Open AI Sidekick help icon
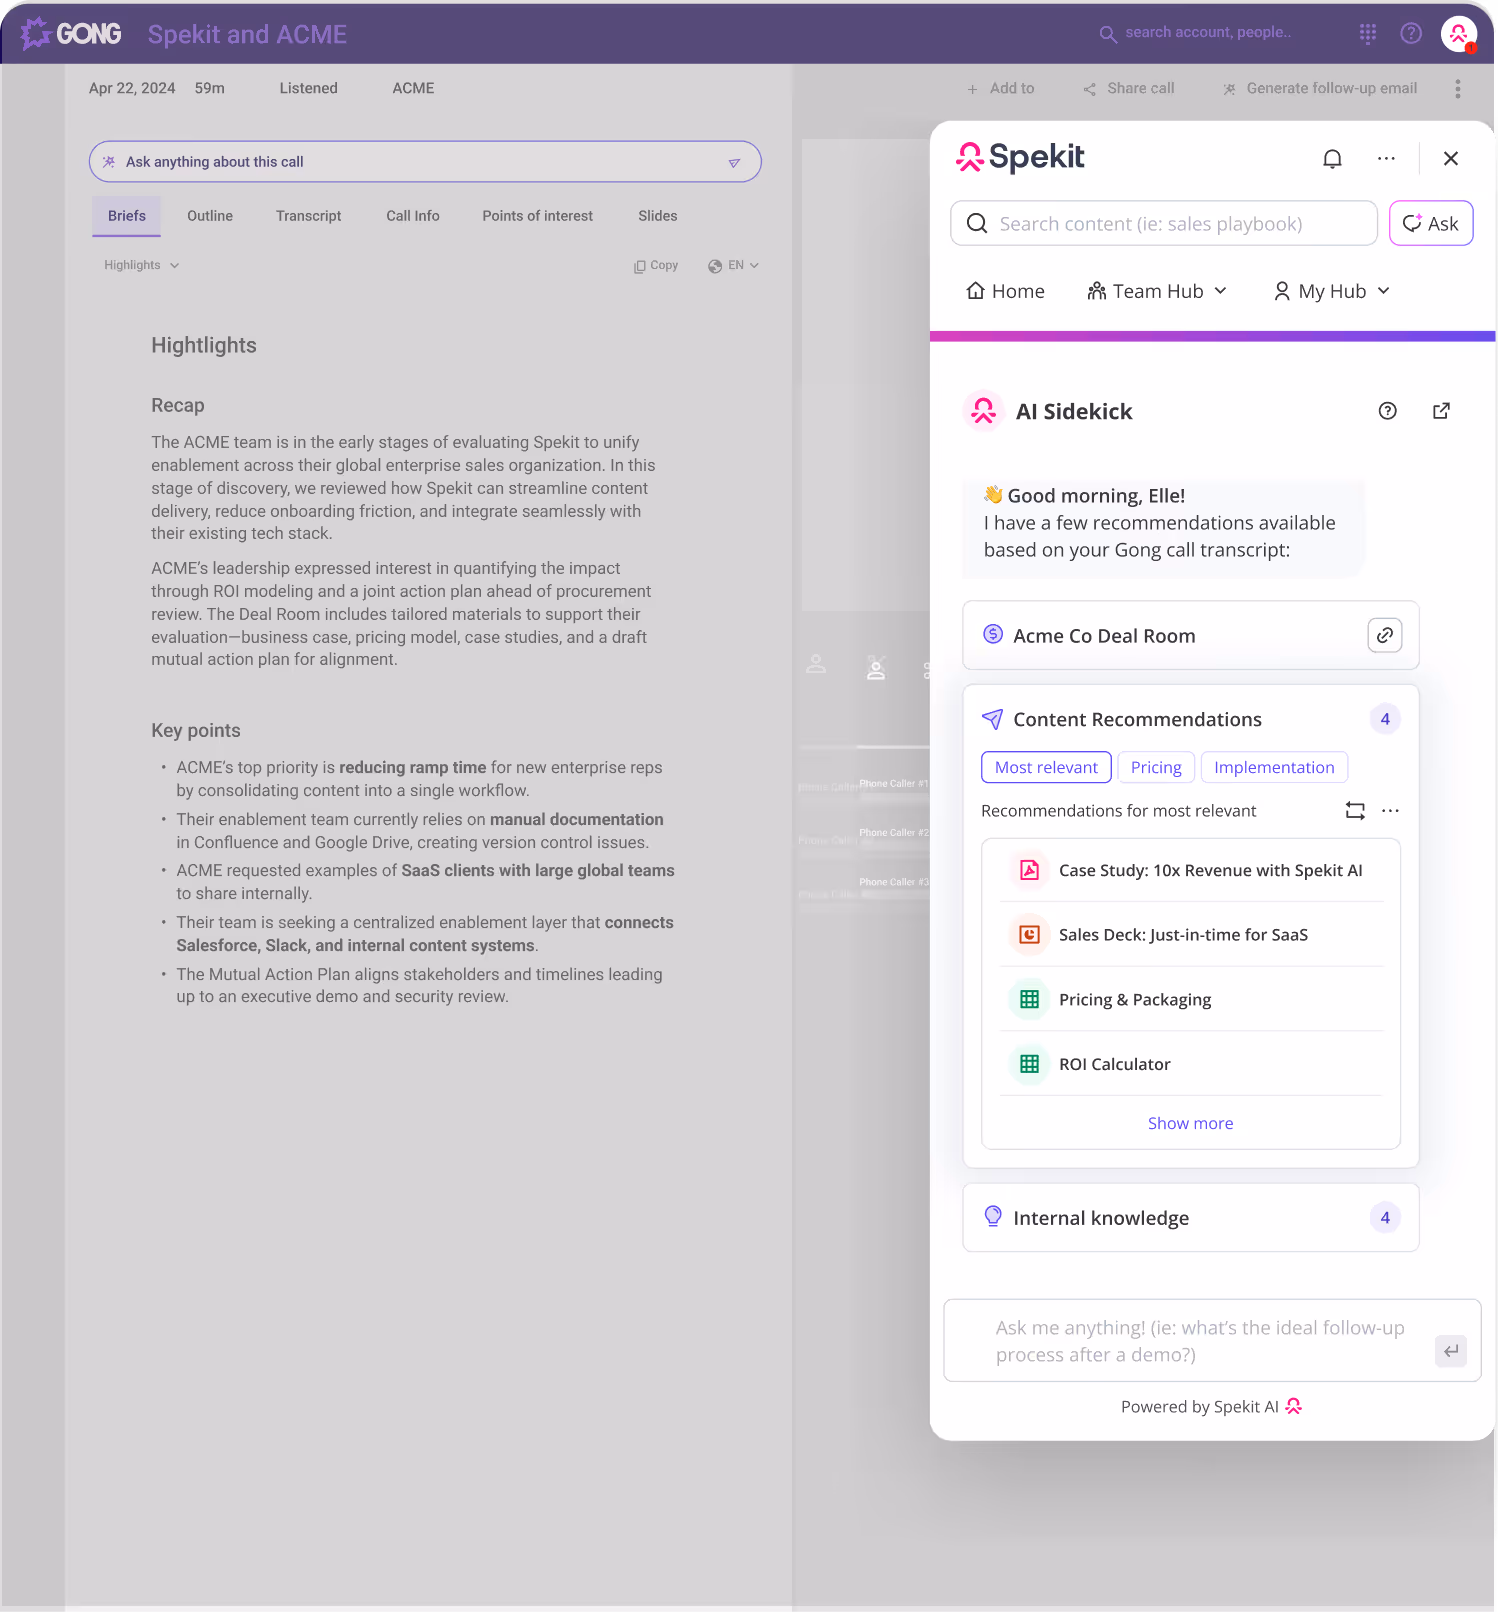 coord(1388,411)
